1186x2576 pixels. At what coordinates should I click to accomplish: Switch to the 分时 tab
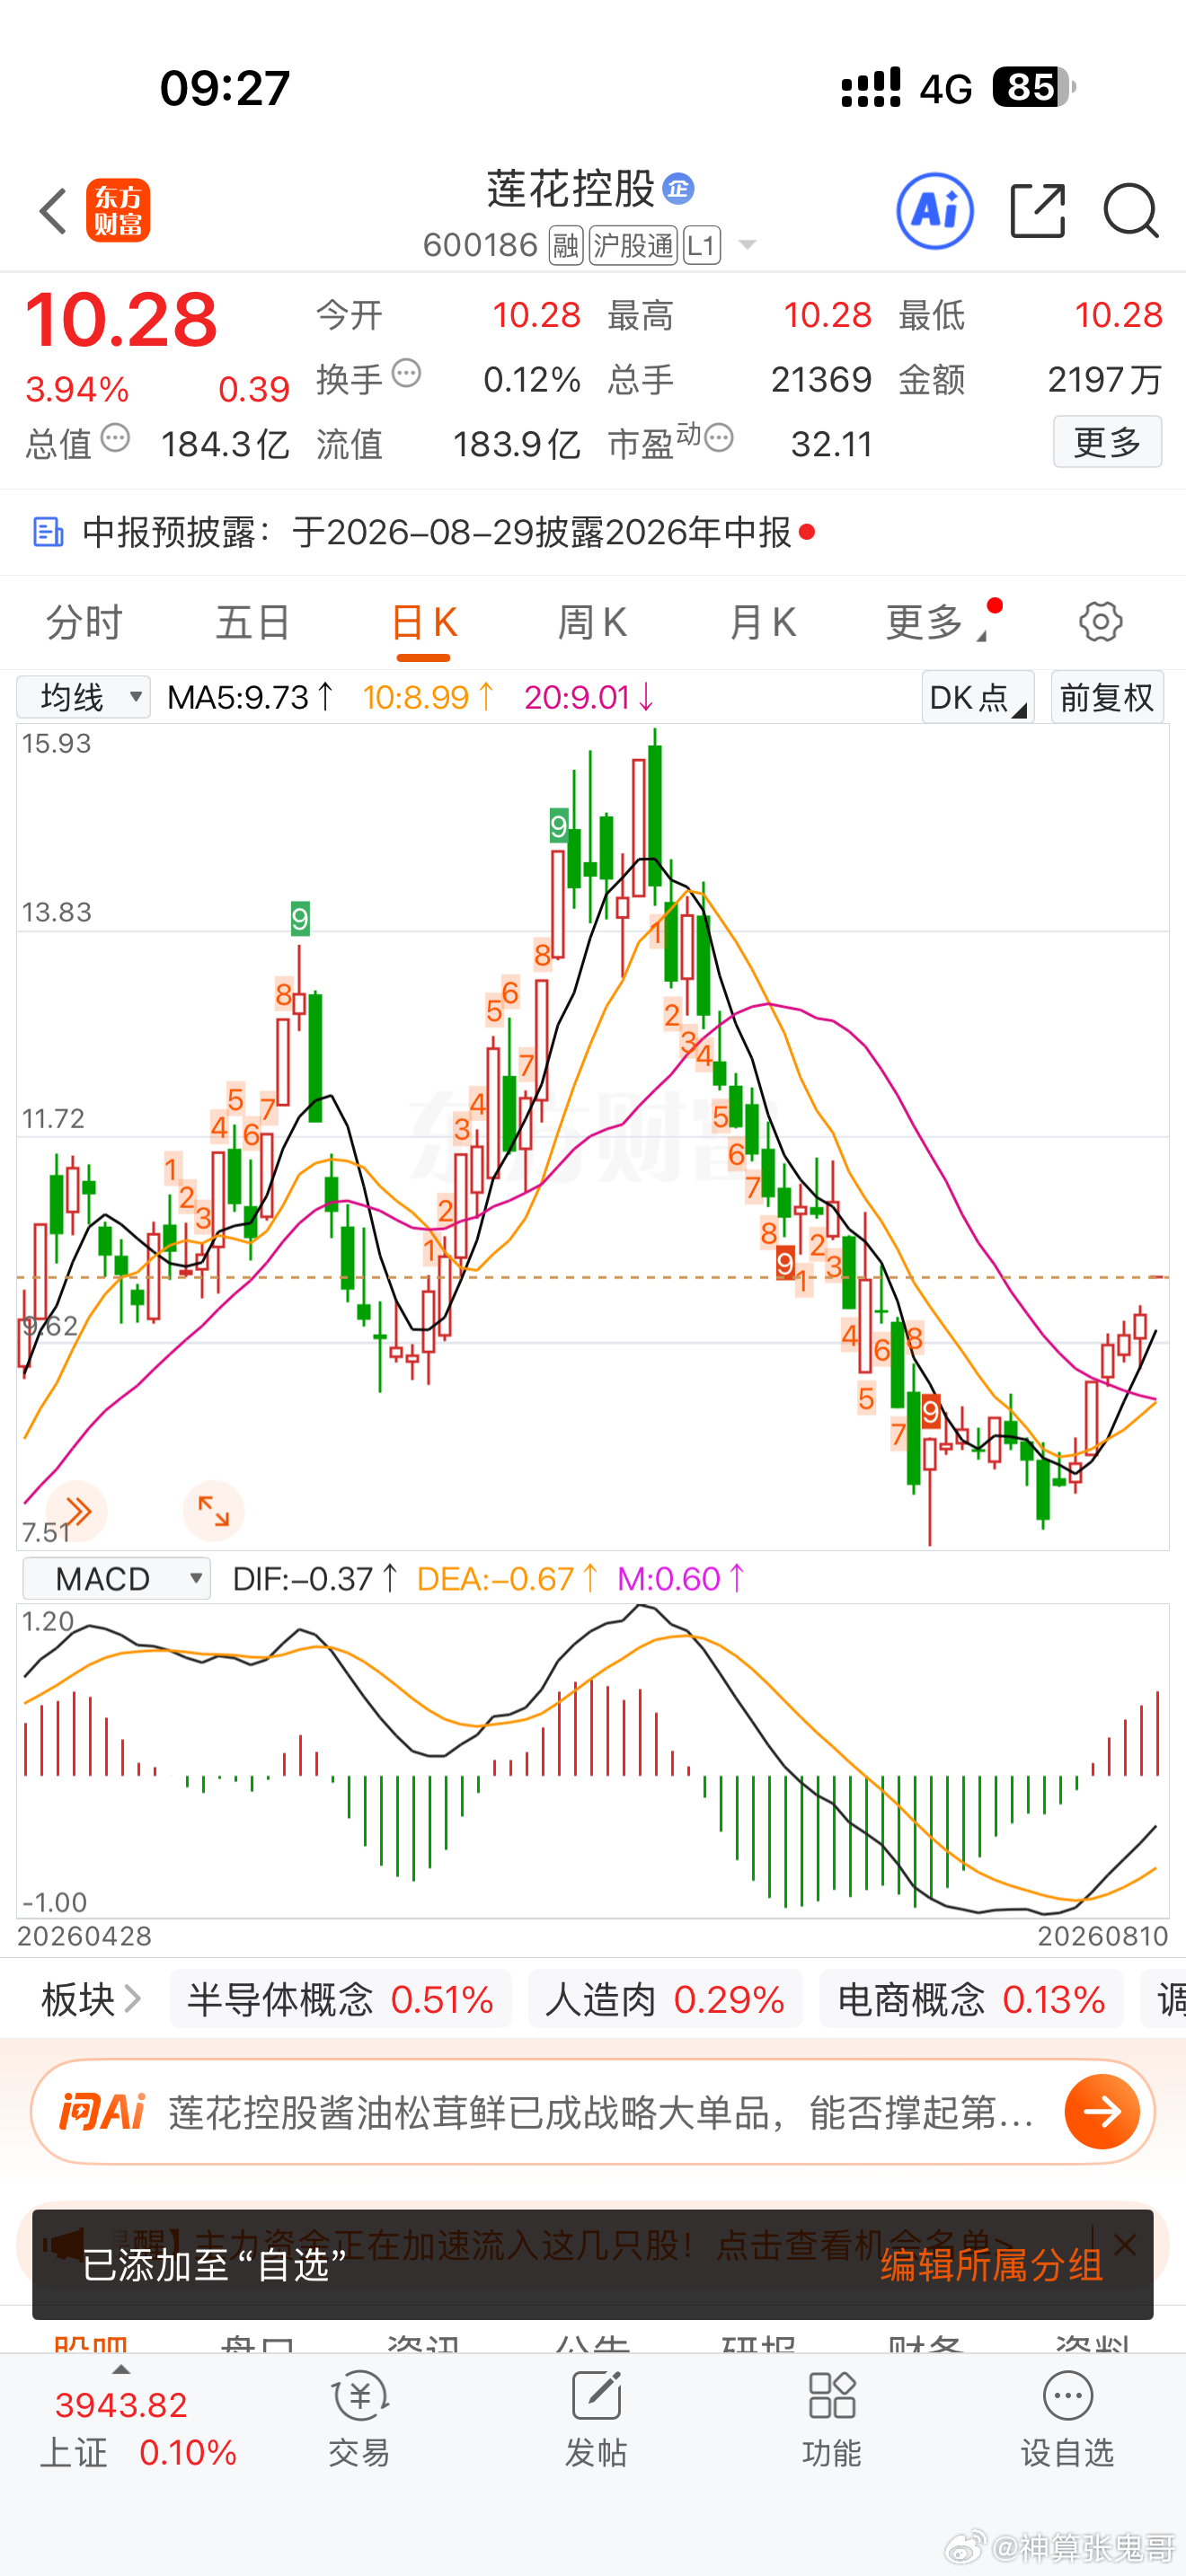(84, 622)
